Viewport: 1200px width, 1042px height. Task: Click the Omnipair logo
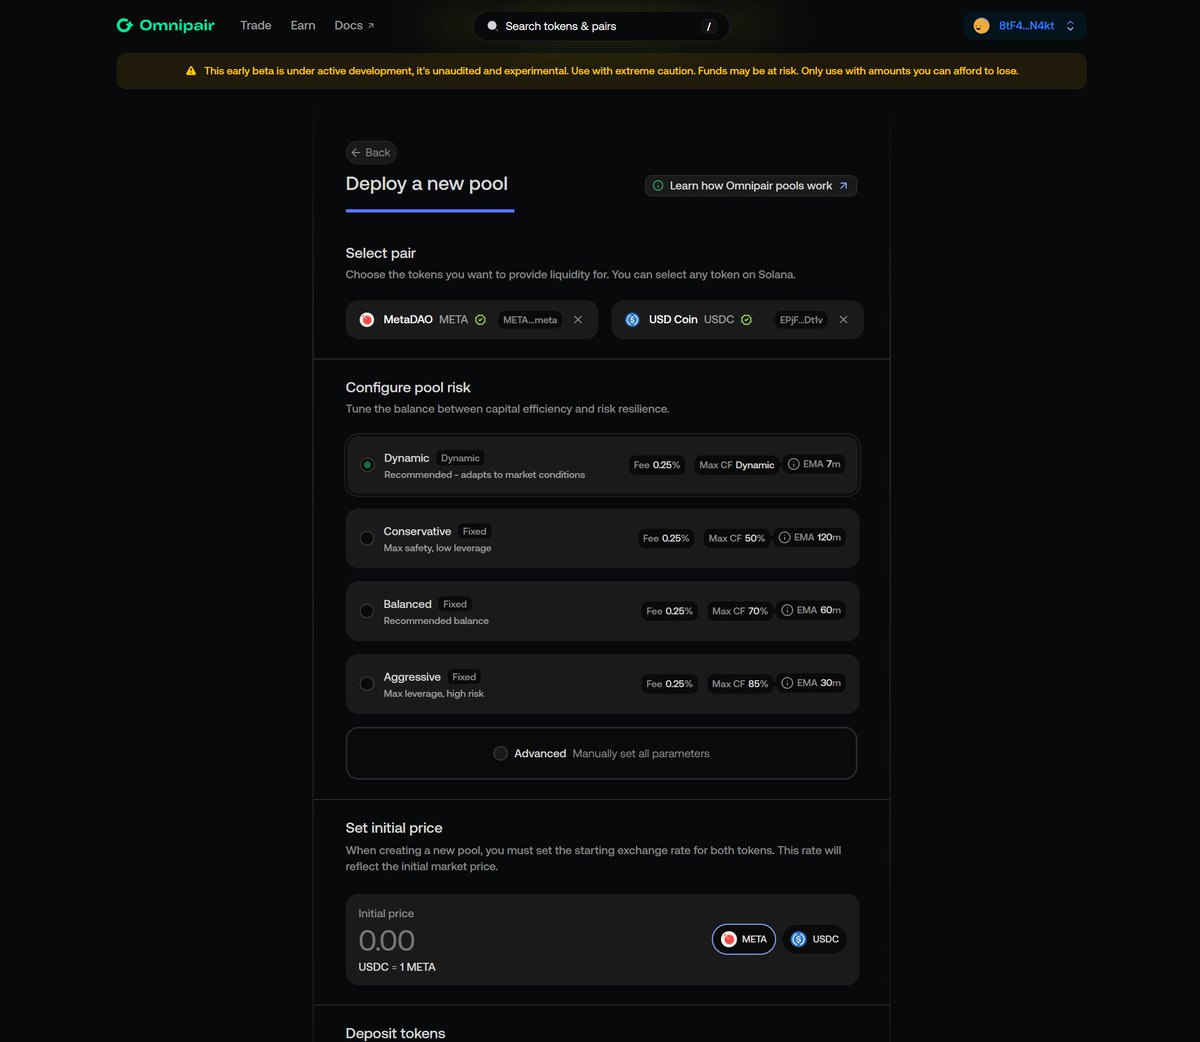[166, 25]
